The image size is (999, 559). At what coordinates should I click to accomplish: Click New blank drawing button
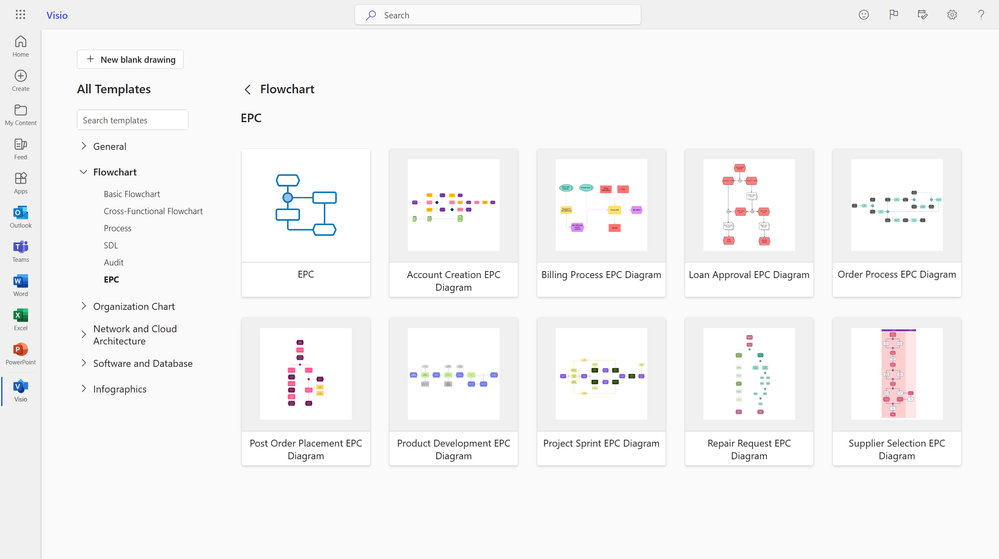[130, 60]
